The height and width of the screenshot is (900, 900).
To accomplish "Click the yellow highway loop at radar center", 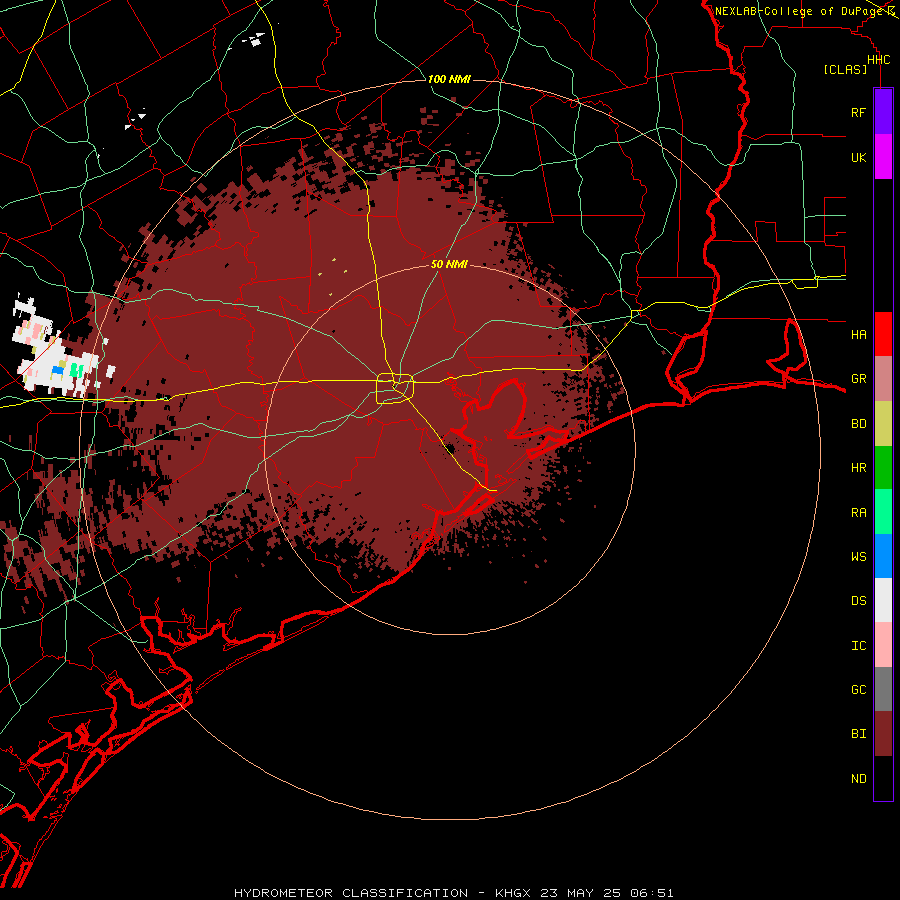I will click(x=395, y=389).
